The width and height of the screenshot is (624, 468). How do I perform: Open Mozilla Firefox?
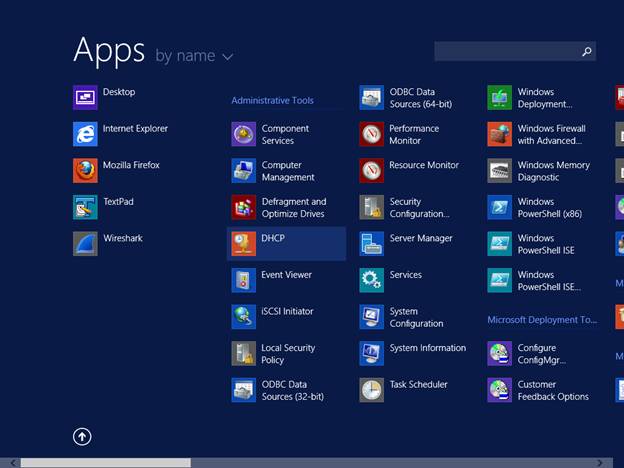pos(116,170)
